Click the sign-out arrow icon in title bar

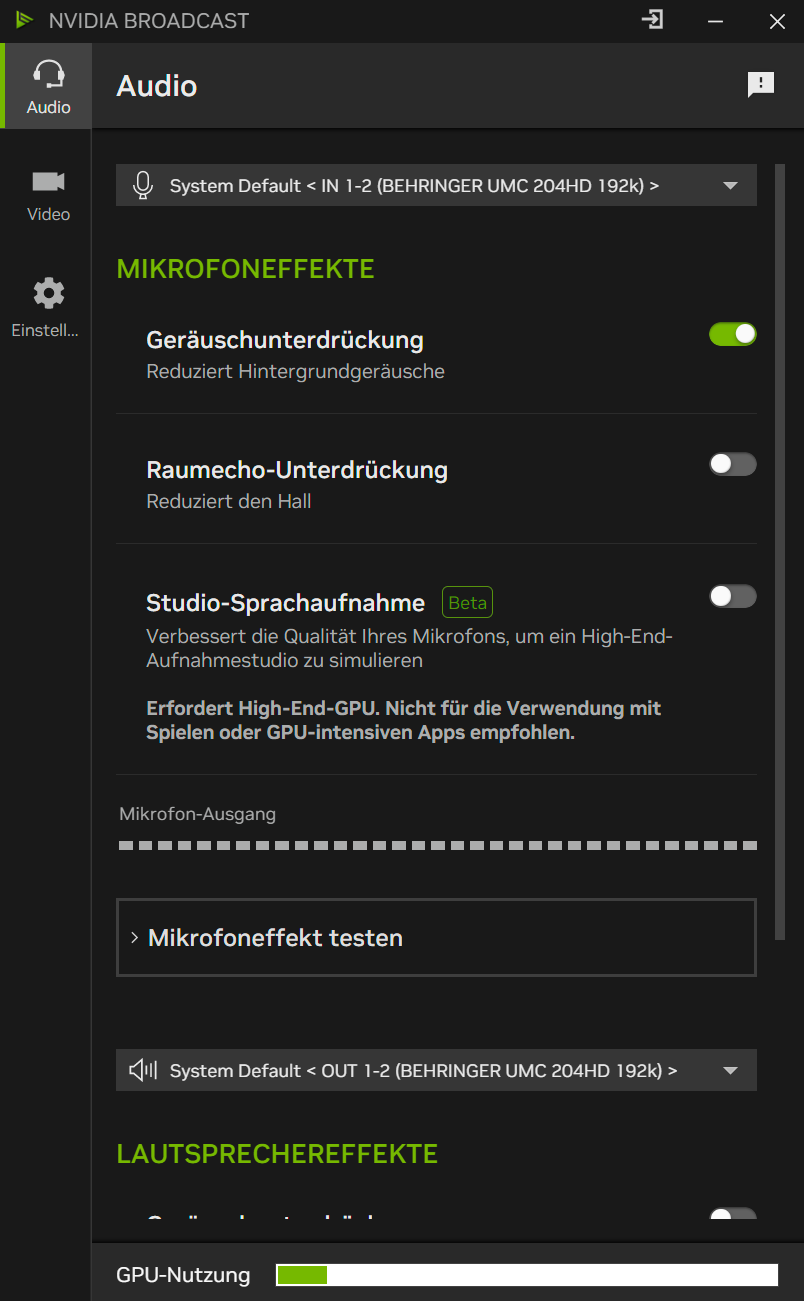652,20
